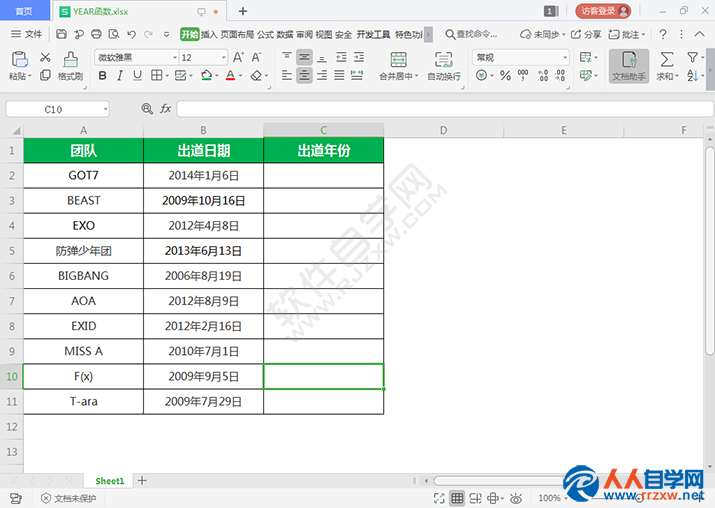Viewport: 715px width, 508px height.
Task: Click the Print icon in quick toolbar
Action: 96,34
